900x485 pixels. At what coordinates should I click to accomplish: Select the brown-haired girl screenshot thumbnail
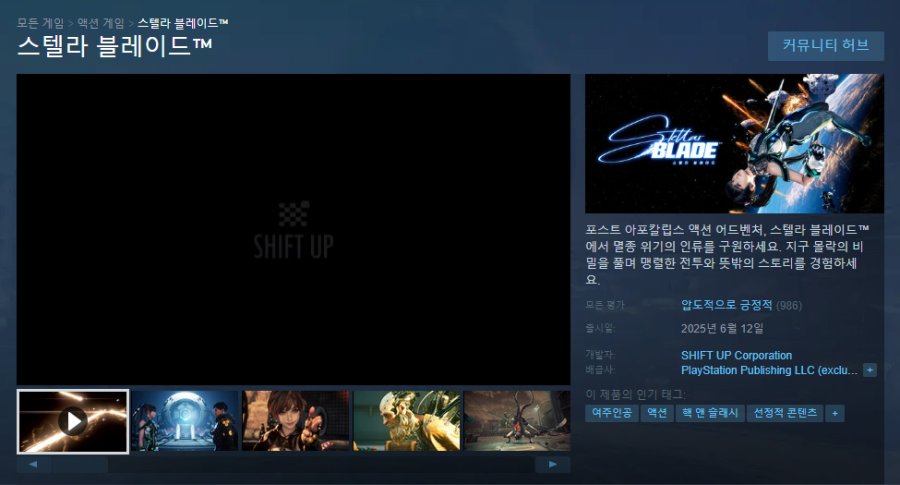coord(296,421)
